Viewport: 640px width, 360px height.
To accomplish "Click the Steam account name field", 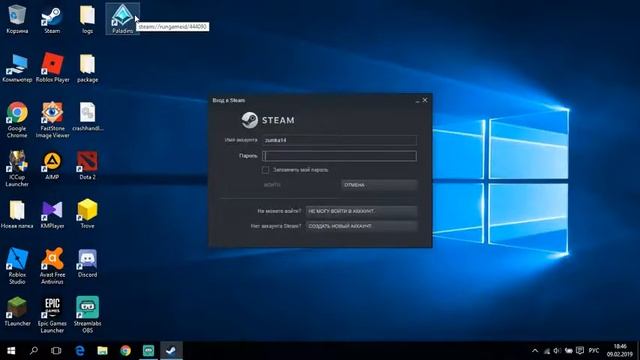I will (340, 140).
